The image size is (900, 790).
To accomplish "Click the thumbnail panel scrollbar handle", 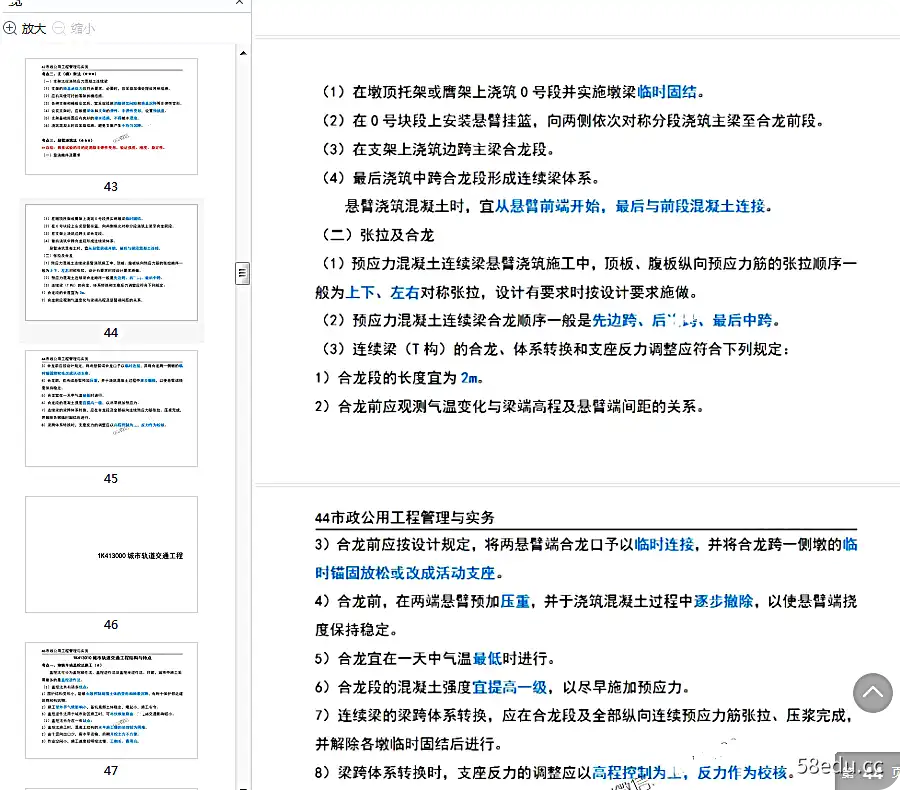I will (x=243, y=273).
